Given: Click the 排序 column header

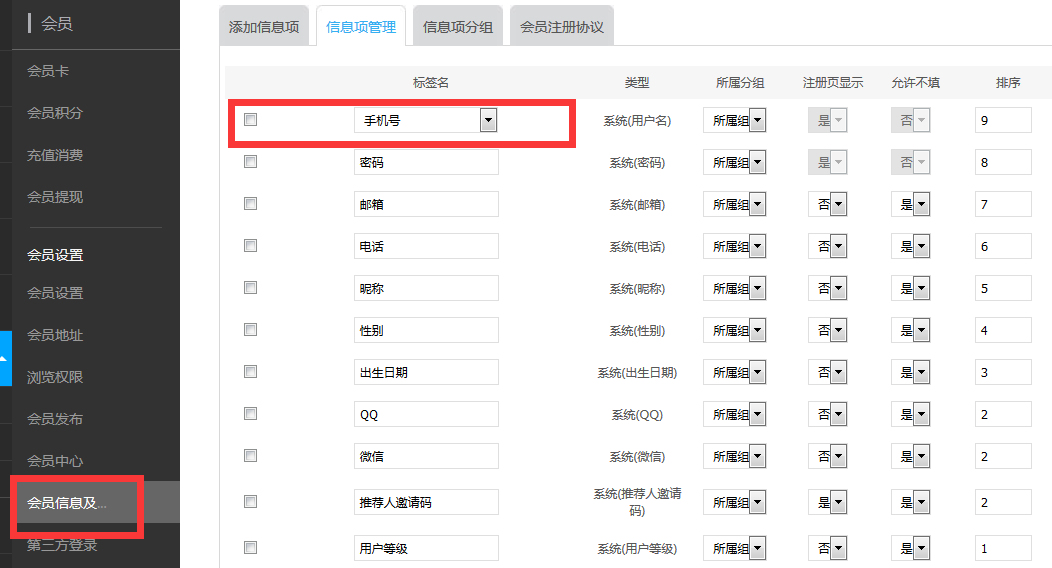Looking at the screenshot, I should [1008, 82].
